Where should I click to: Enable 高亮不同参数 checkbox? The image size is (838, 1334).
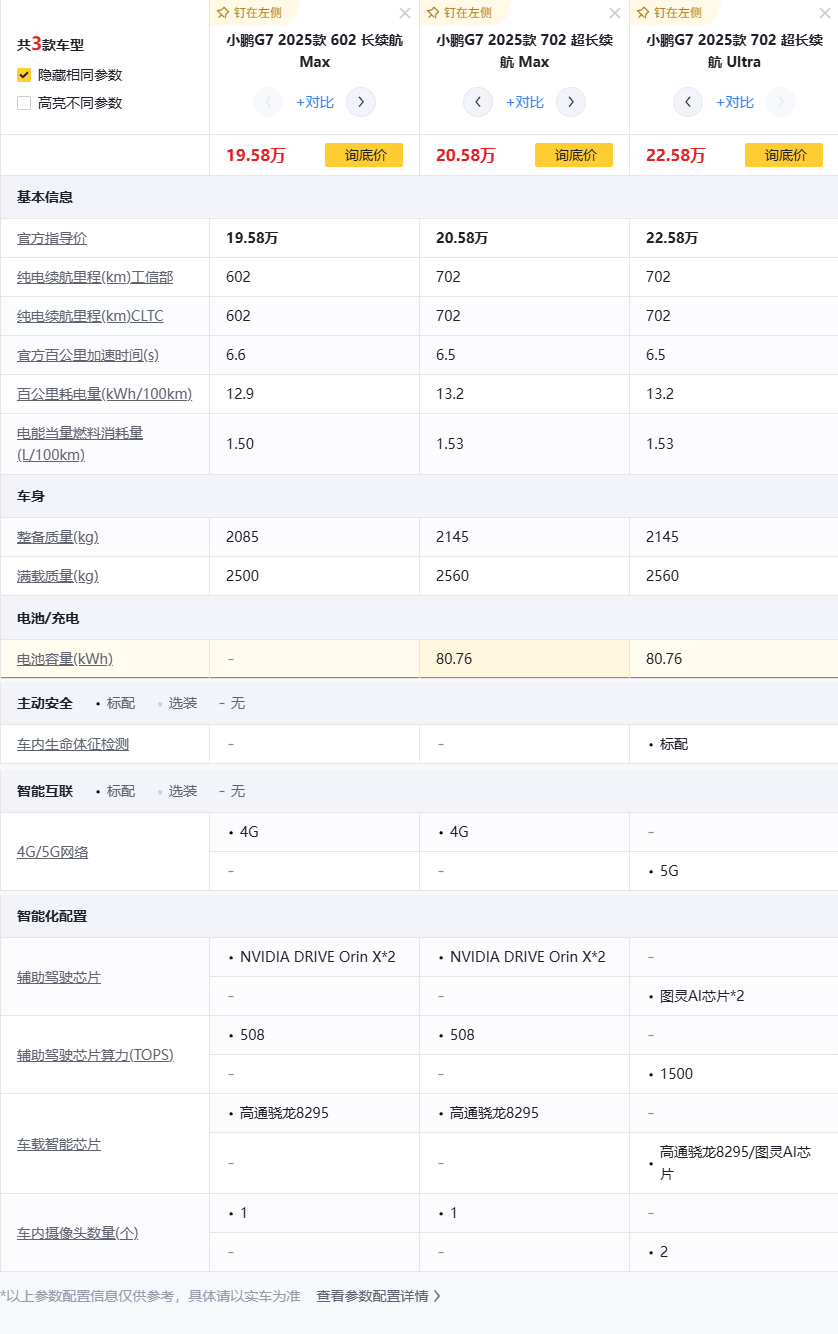click(24, 103)
